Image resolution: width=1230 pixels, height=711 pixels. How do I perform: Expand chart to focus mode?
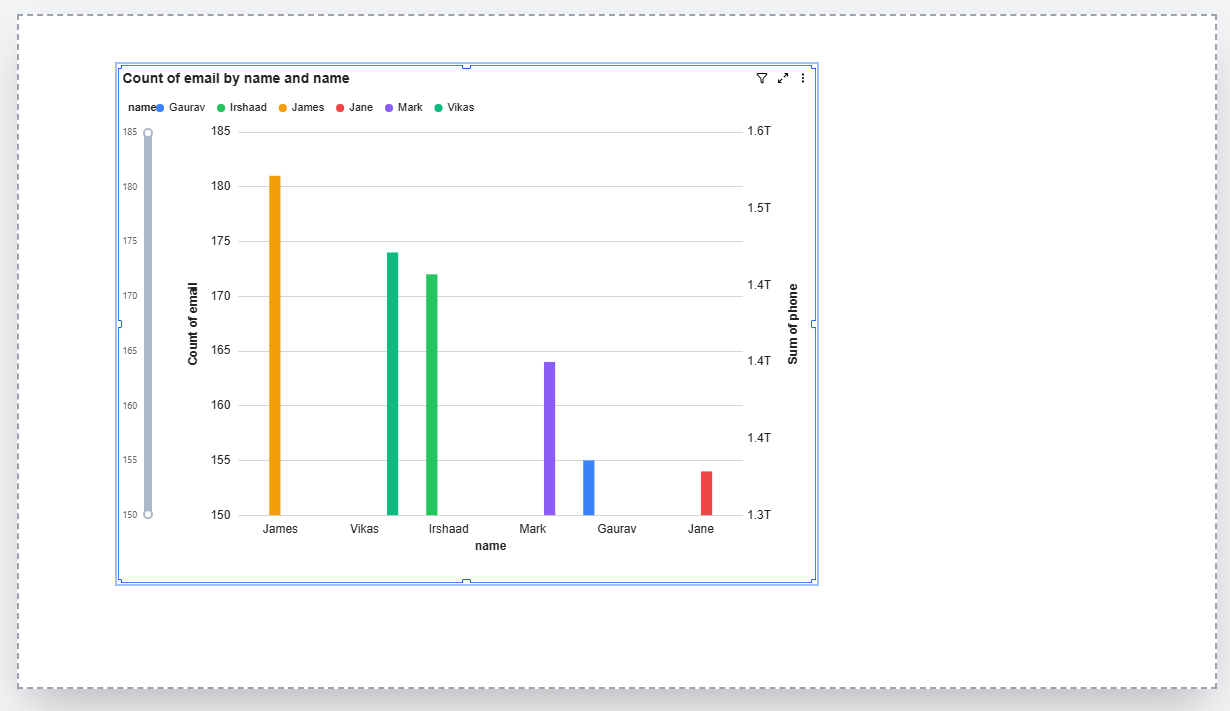[783, 78]
